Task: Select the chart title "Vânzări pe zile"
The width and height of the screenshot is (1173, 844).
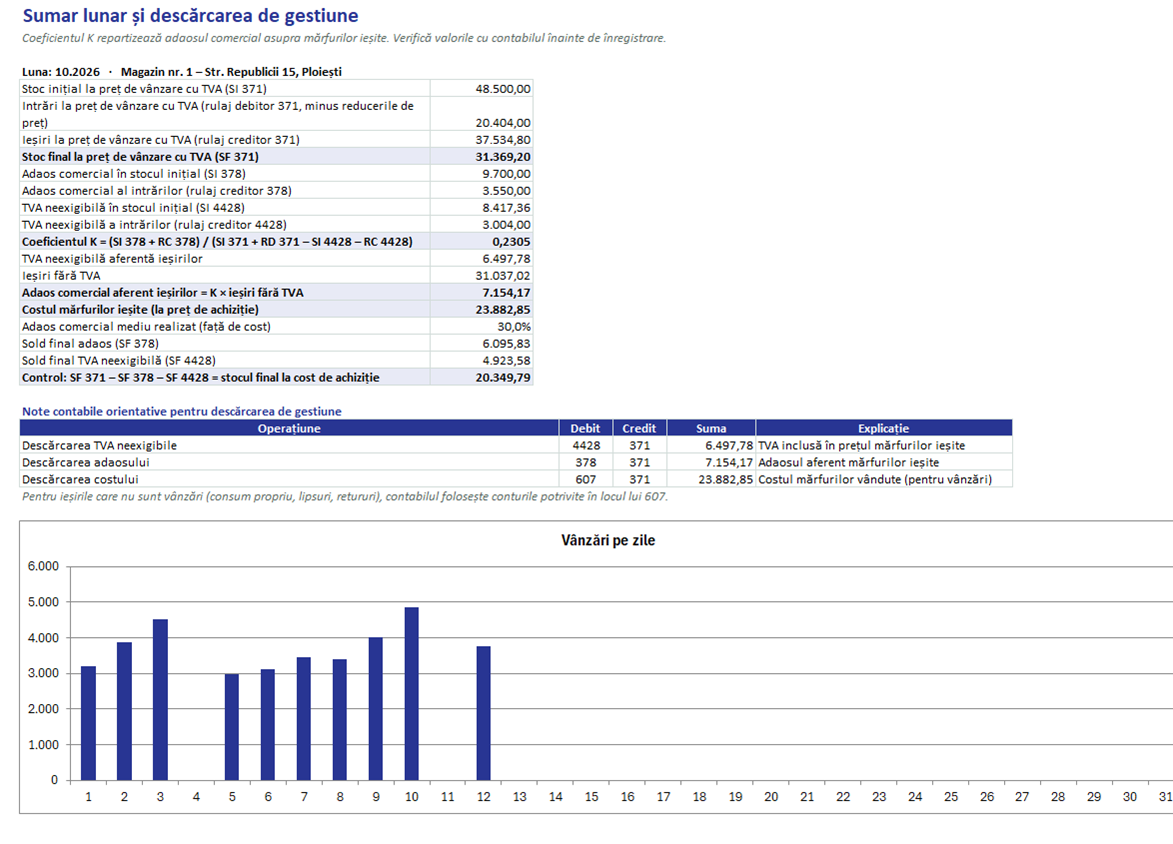Action: [608, 540]
